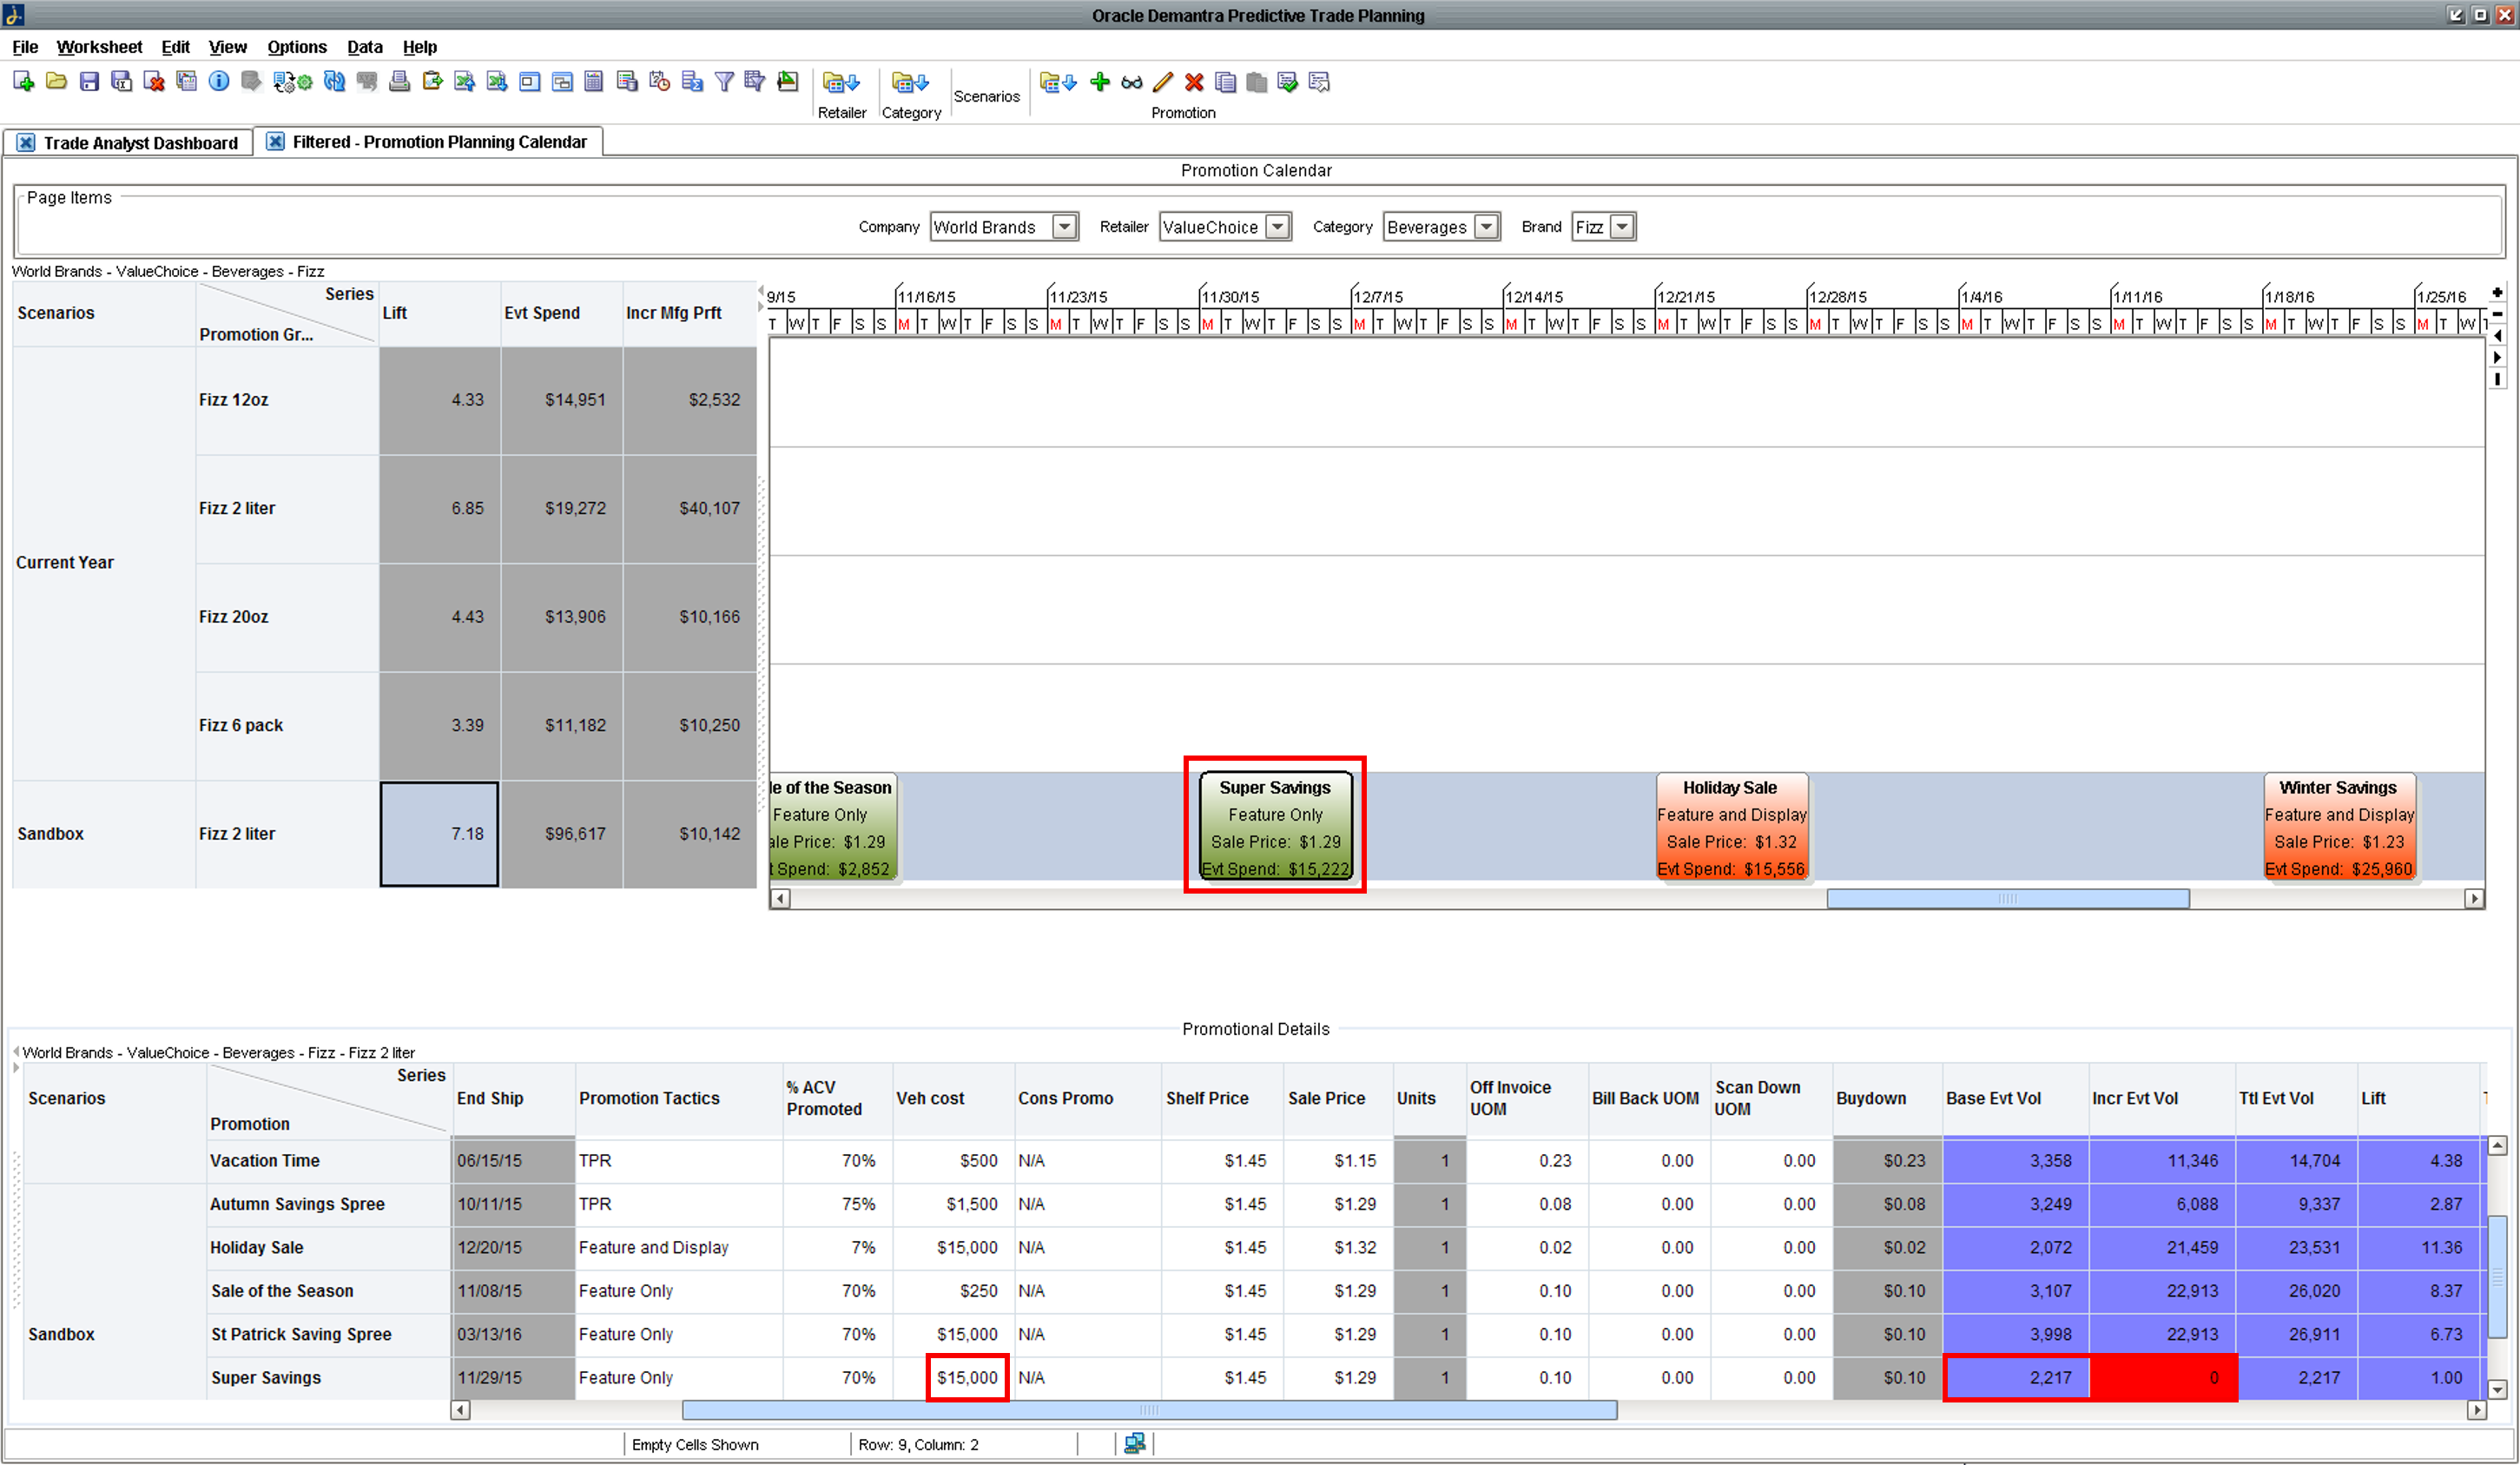Switch to Trade Analyst Dashboard tab
Image resolution: width=2520 pixels, height=1465 pixels.
tap(140, 143)
